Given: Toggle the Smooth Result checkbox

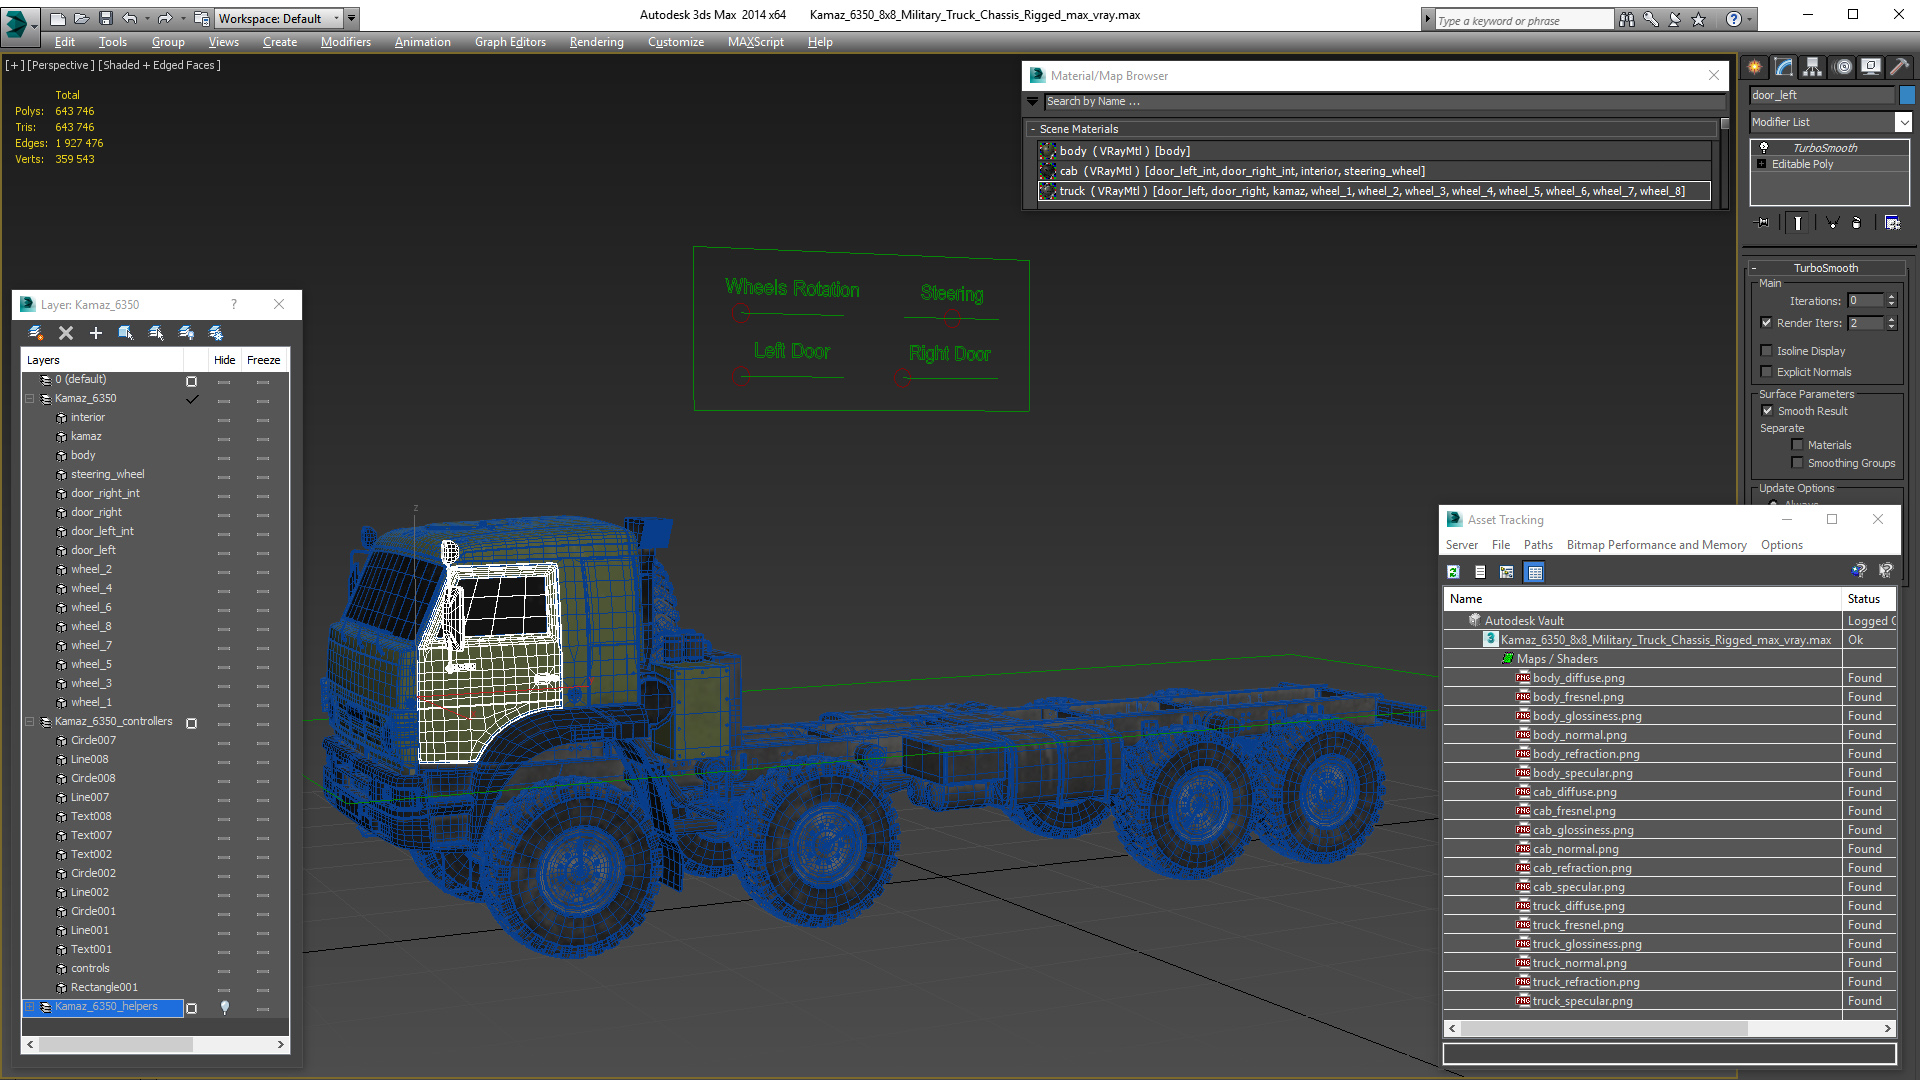Looking at the screenshot, I should tap(1767, 411).
